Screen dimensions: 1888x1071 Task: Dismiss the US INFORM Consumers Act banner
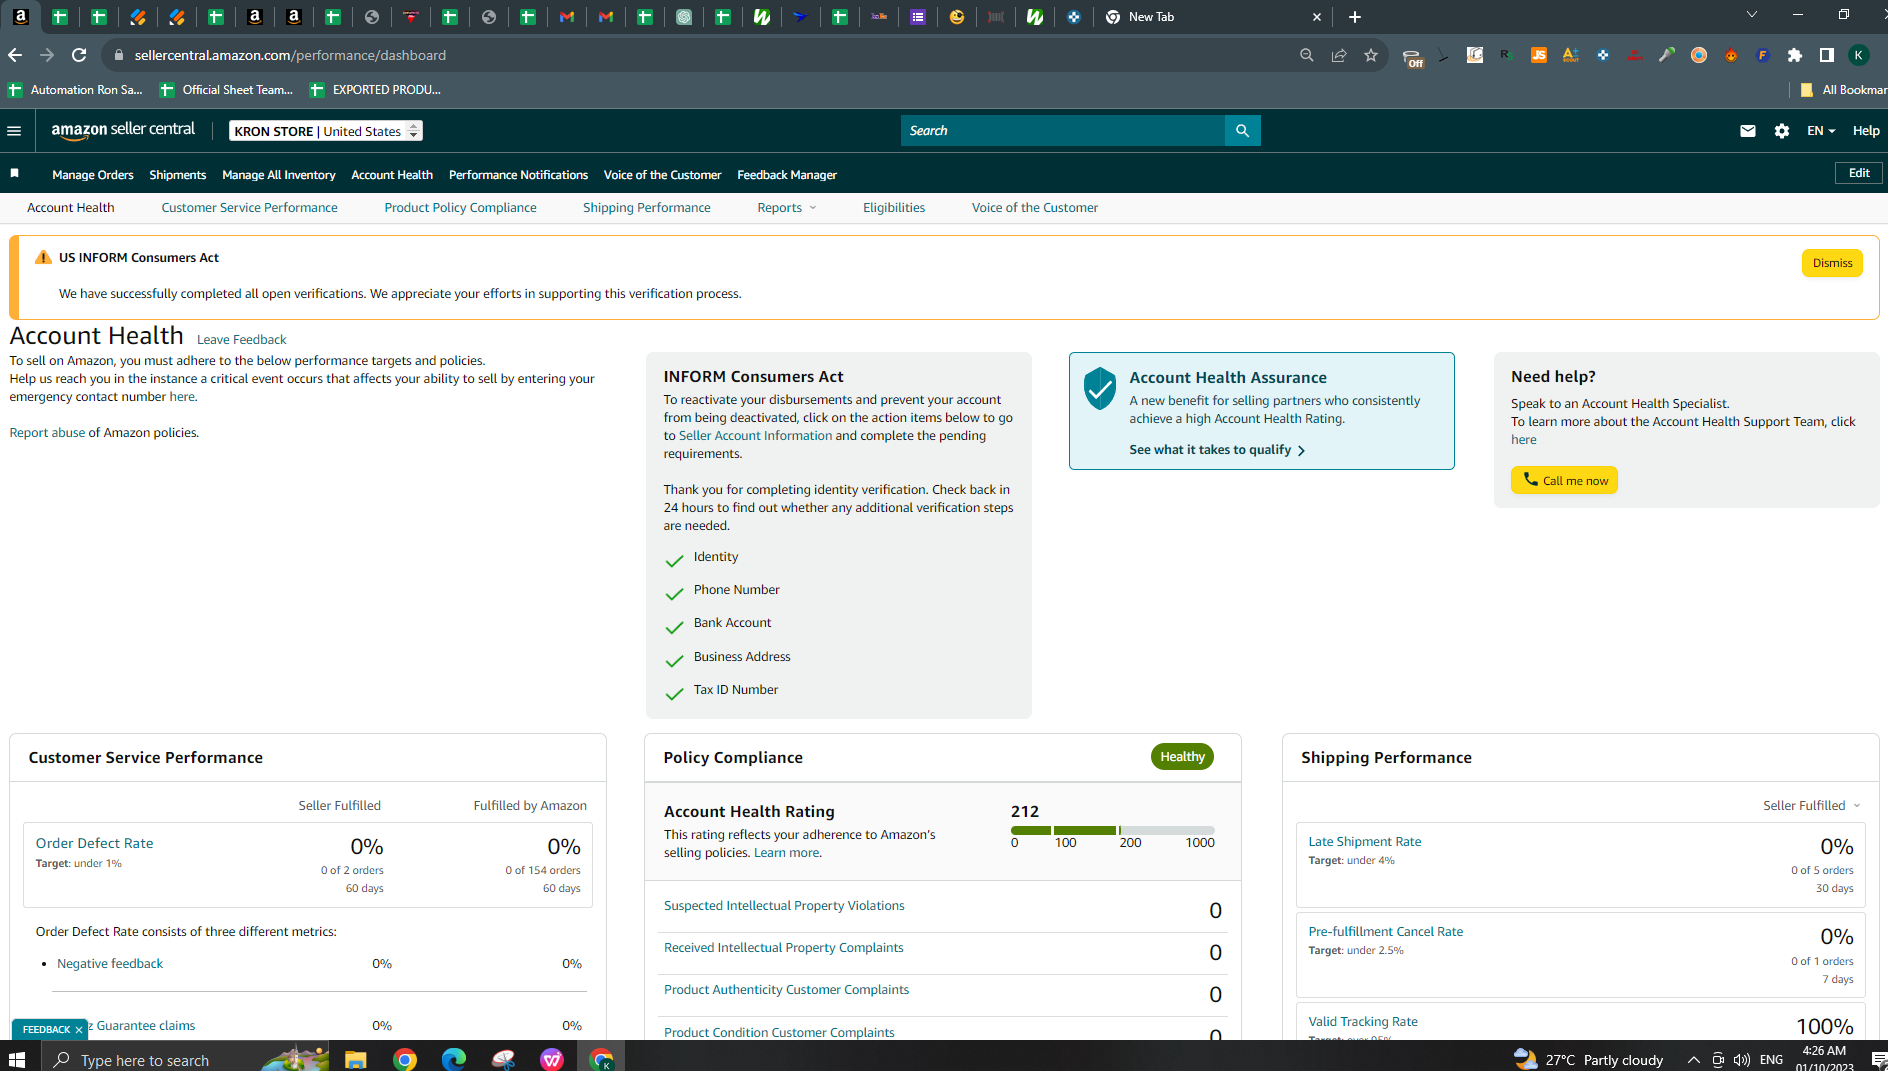(1832, 263)
